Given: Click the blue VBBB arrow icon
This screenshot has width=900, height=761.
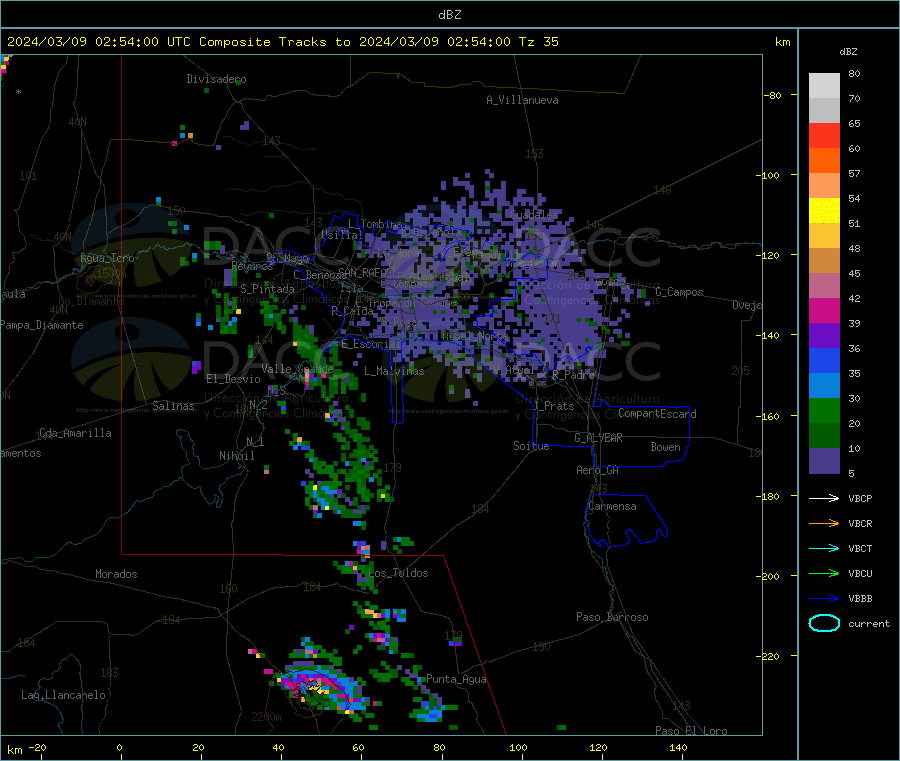Looking at the screenshot, I should click(824, 599).
